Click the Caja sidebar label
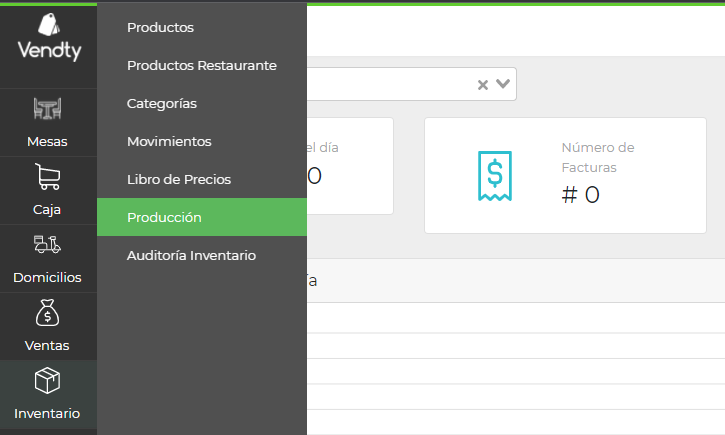The width and height of the screenshot is (725, 435). (x=47, y=209)
